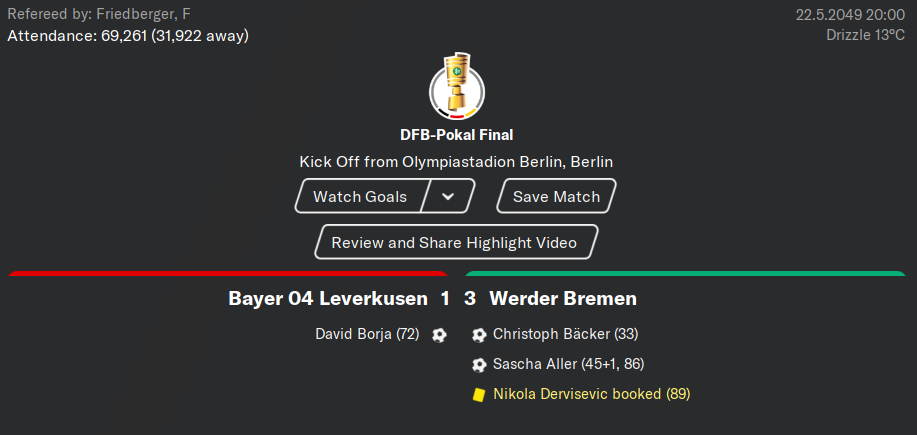The height and width of the screenshot is (435, 917).
Task: Click the Save Match button
Action: point(556,196)
